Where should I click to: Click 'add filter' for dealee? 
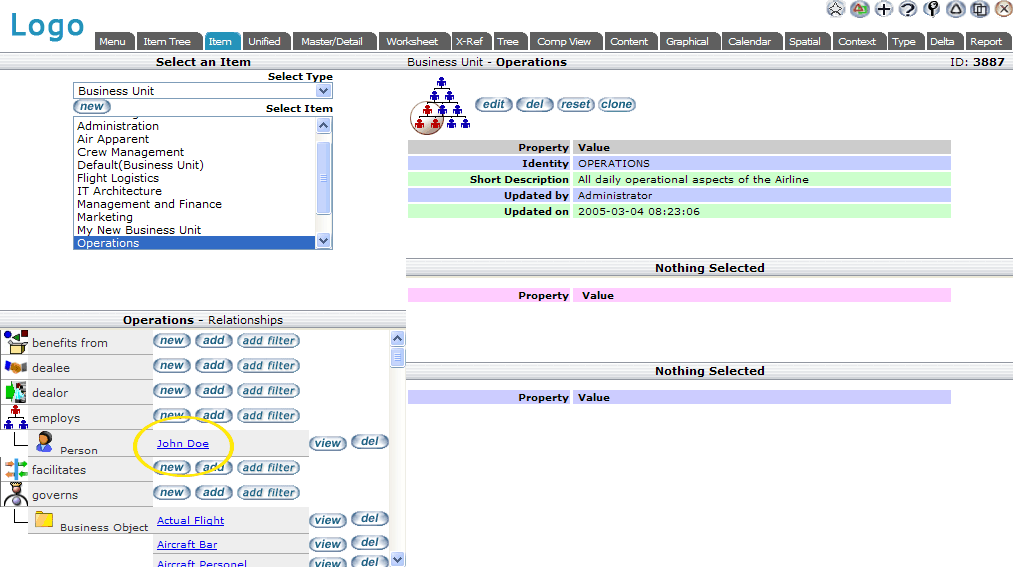(268, 366)
